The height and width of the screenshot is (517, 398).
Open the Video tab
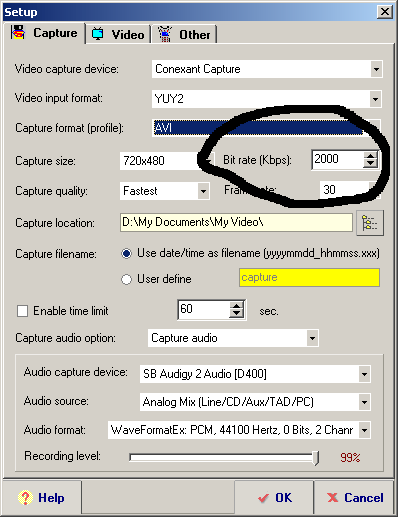coord(118,34)
